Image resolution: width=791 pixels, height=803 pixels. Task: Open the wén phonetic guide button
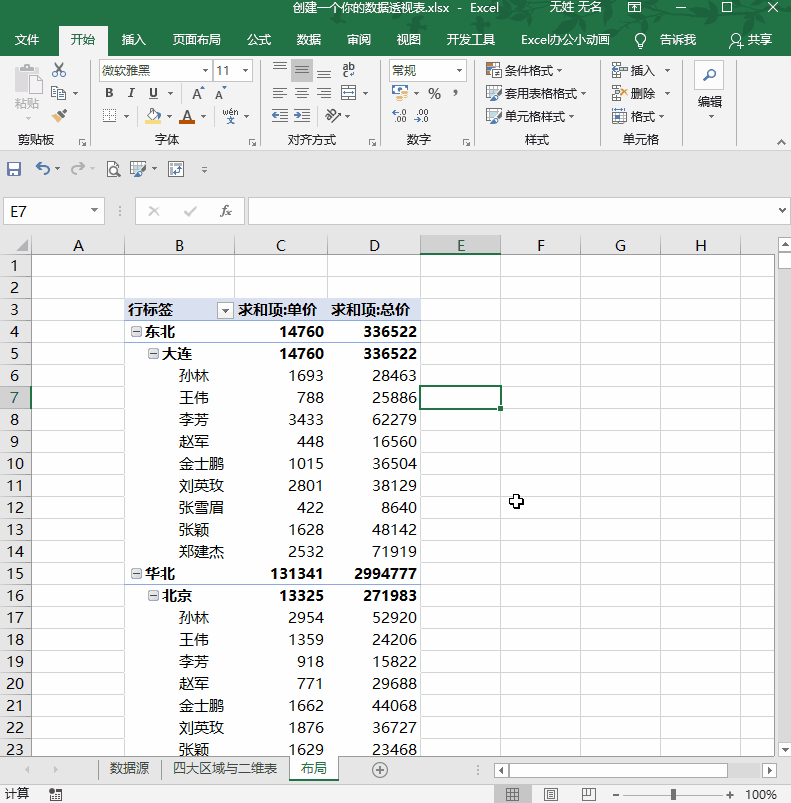click(230, 116)
